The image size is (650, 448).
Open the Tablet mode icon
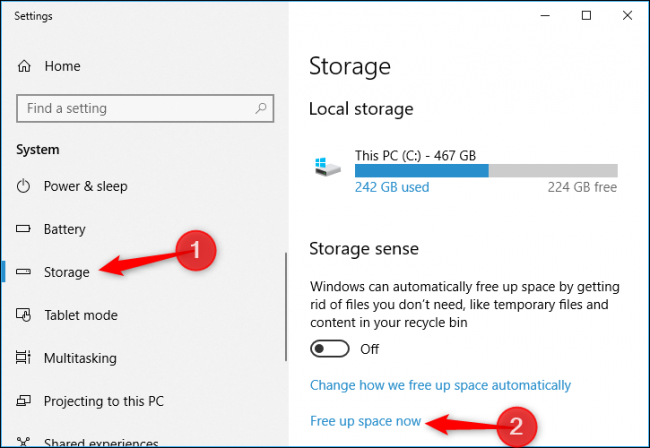pyautogui.click(x=24, y=315)
